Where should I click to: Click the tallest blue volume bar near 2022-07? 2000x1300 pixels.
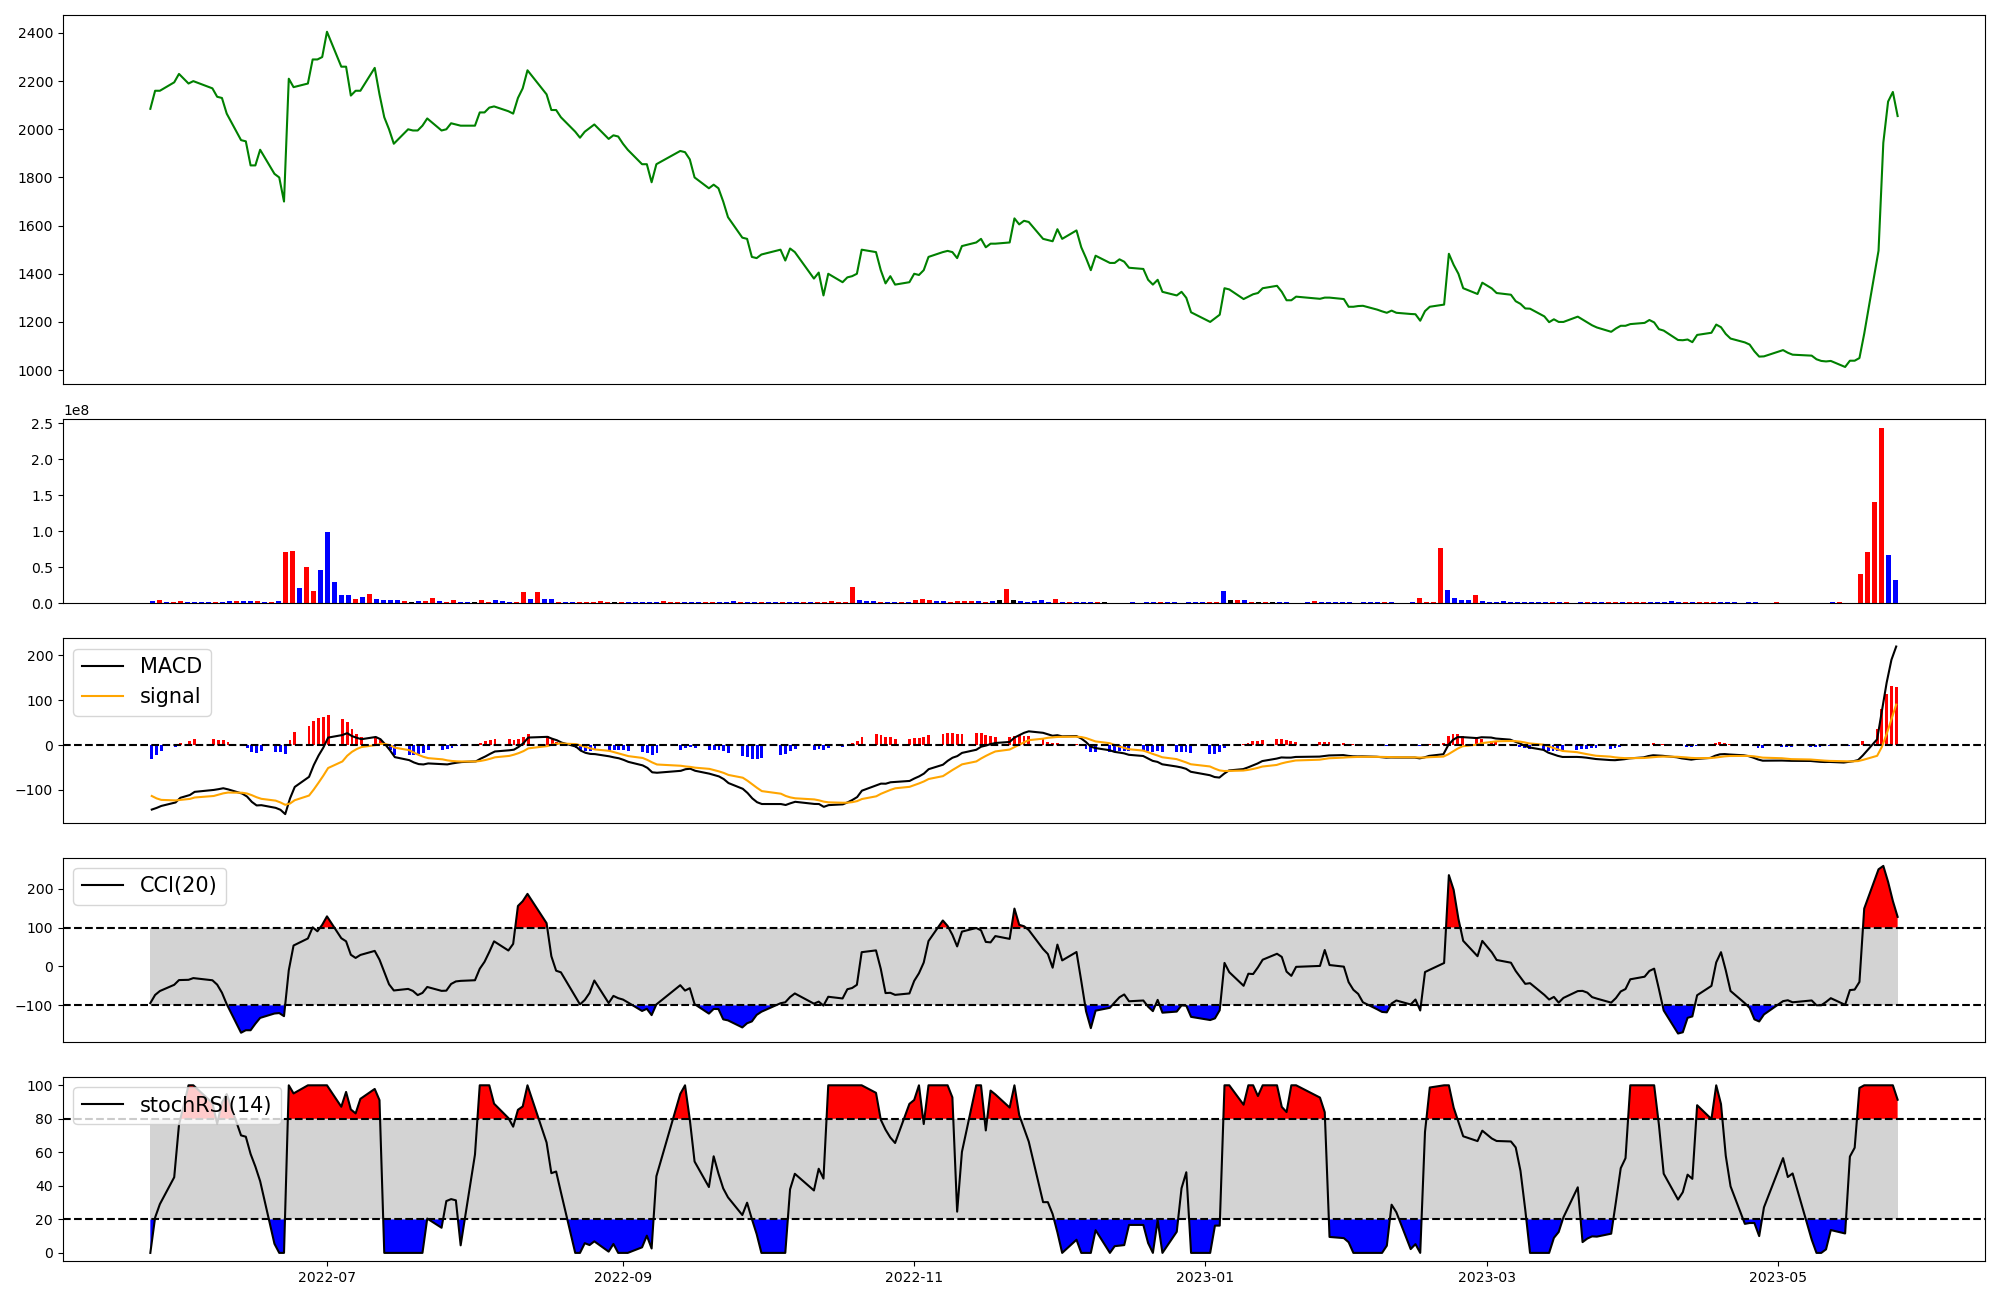[x=327, y=567]
